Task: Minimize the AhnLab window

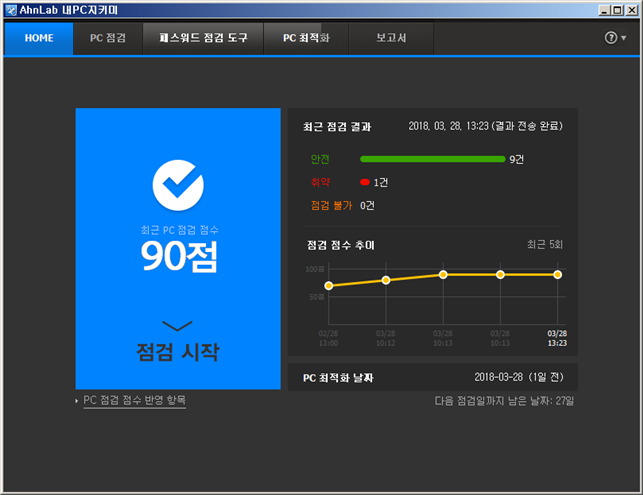Action: (604, 10)
